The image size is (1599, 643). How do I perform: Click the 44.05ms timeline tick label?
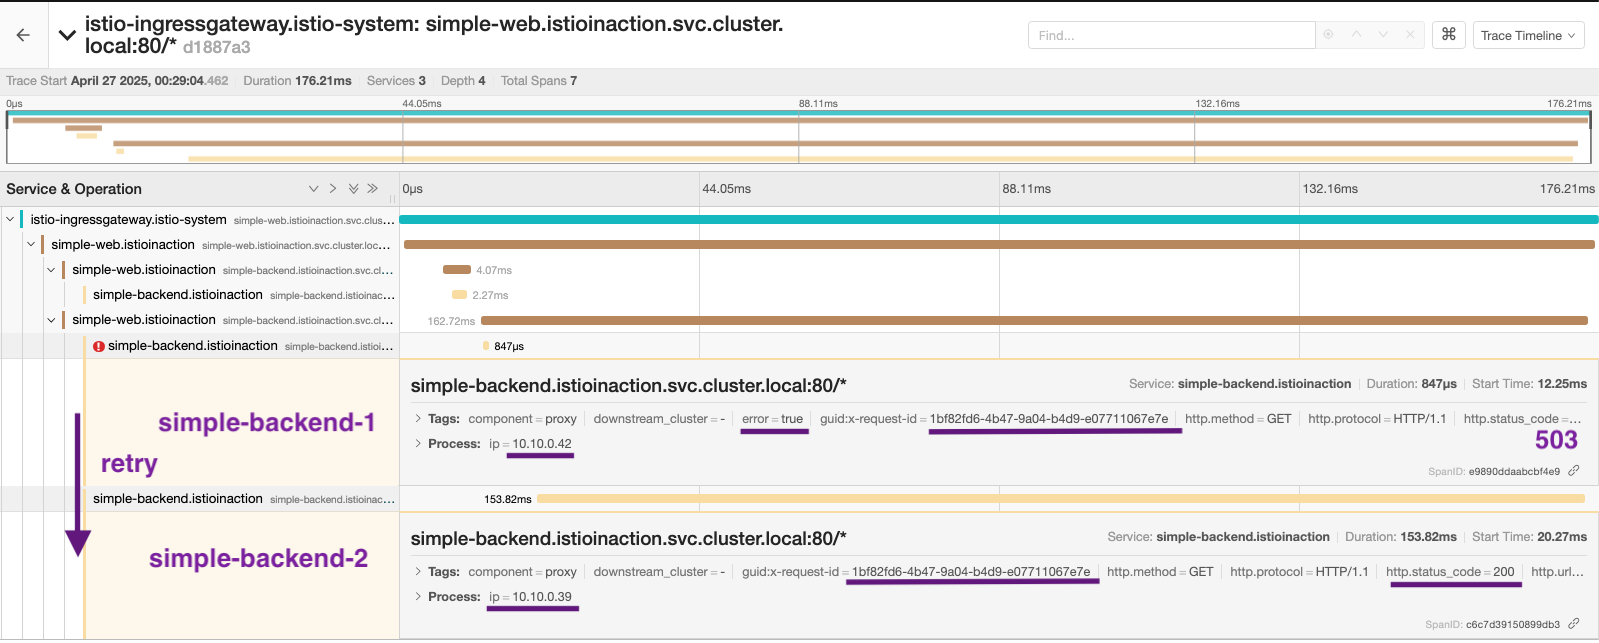tap(727, 189)
